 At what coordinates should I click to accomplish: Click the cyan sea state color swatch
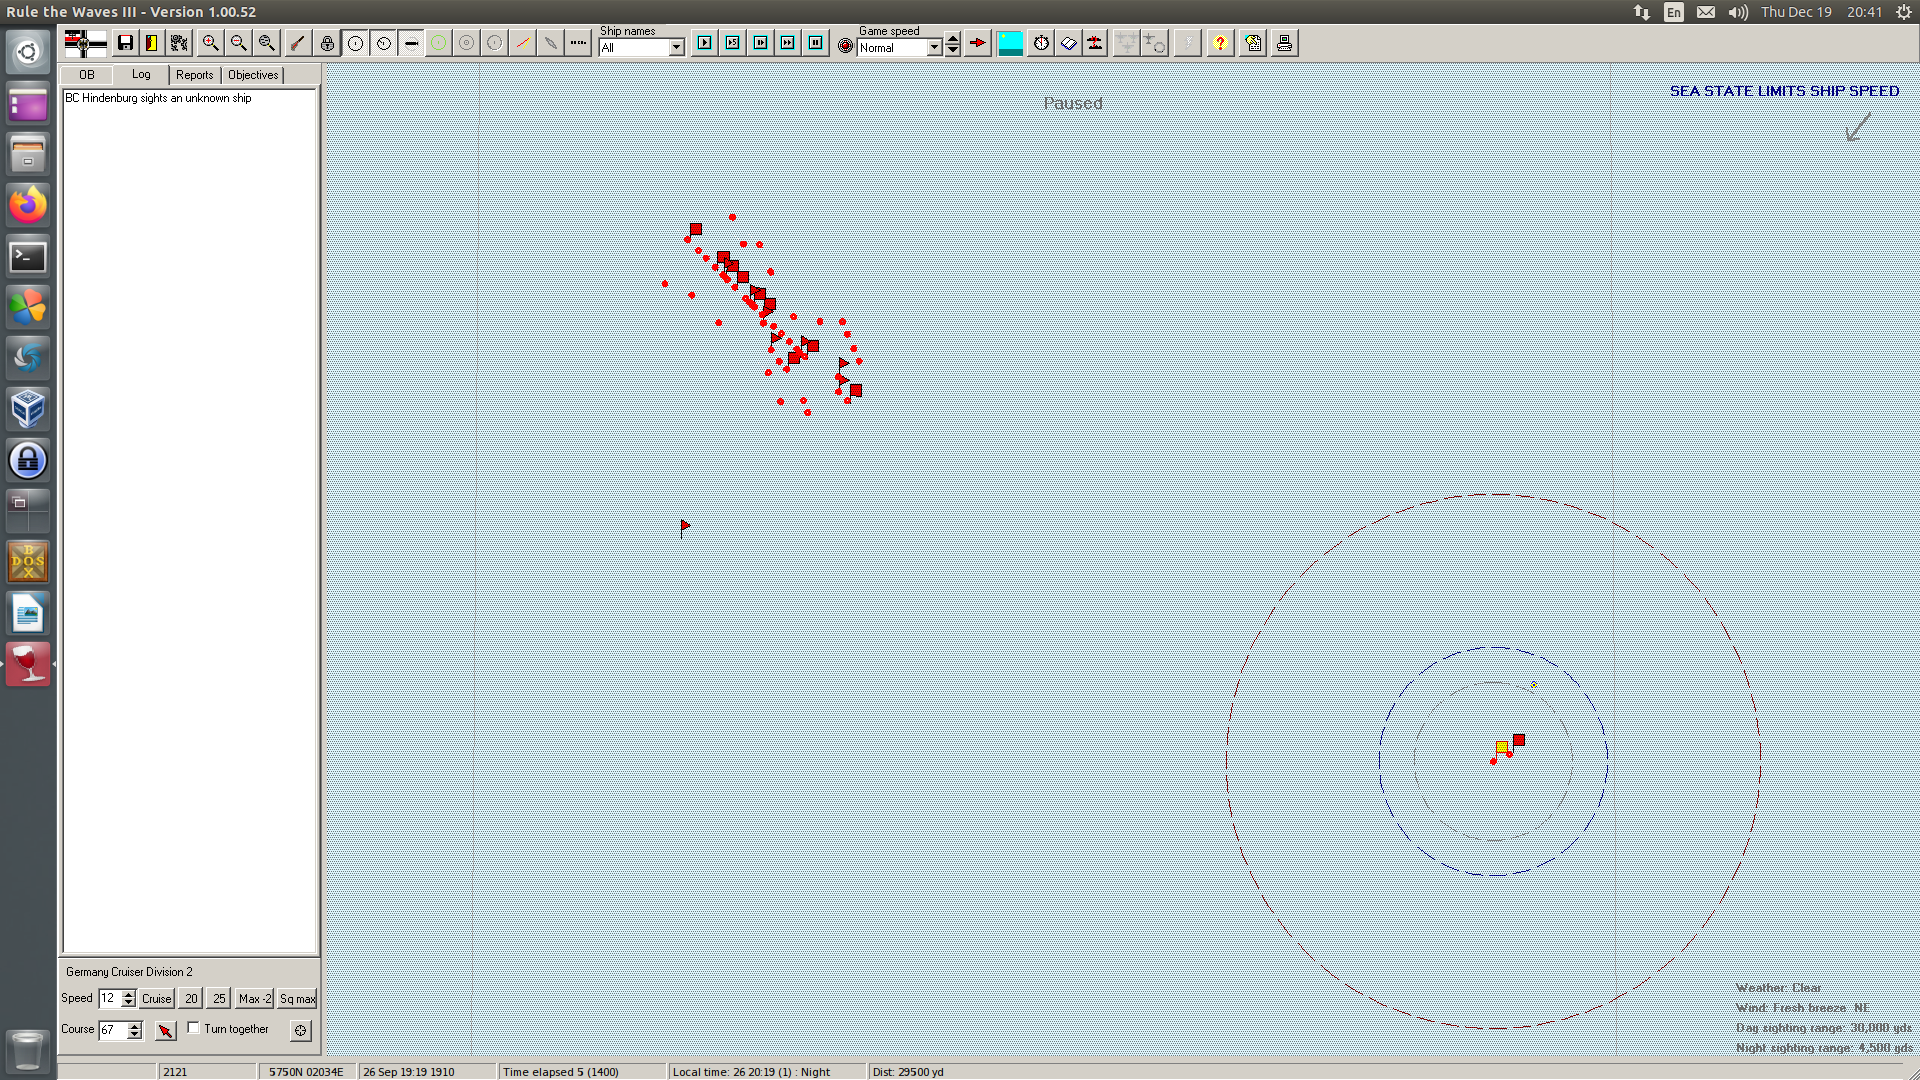click(x=1010, y=43)
